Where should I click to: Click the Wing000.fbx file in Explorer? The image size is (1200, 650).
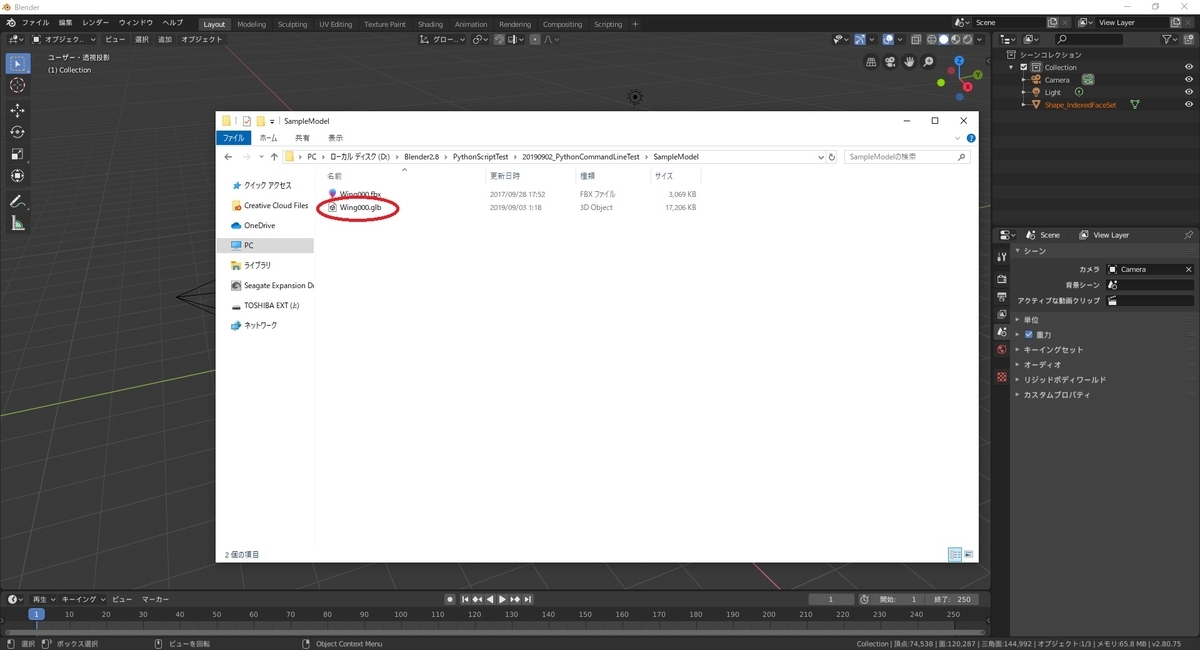(360, 193)
